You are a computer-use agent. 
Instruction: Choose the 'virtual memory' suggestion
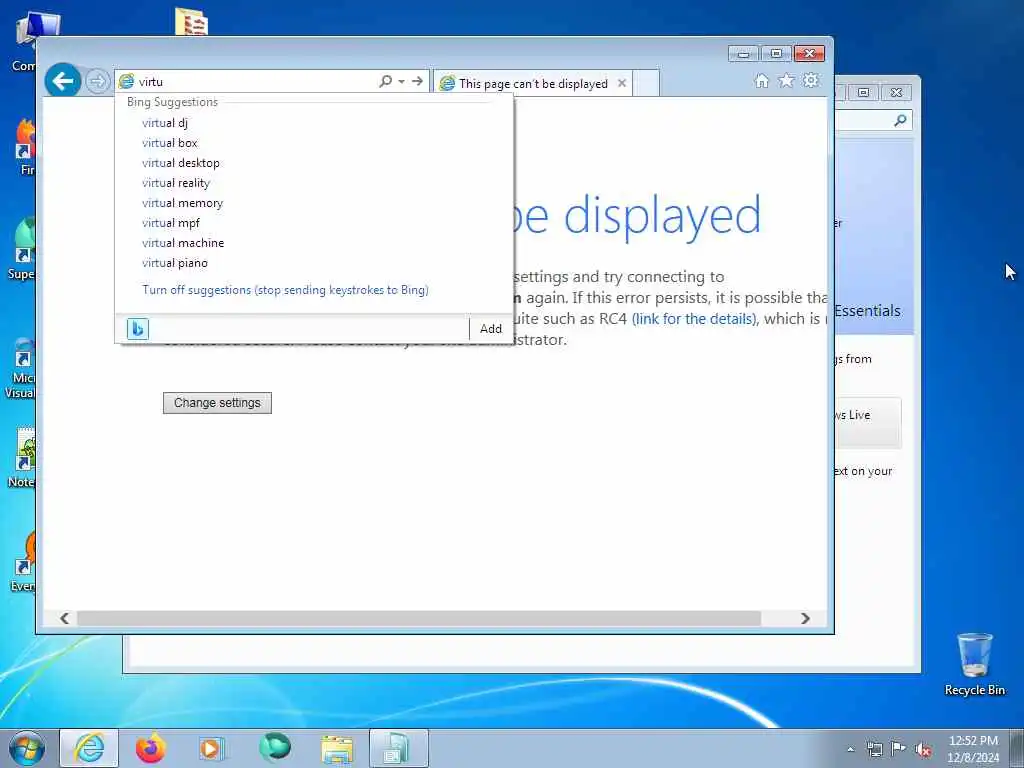click(x=314, y=203)
